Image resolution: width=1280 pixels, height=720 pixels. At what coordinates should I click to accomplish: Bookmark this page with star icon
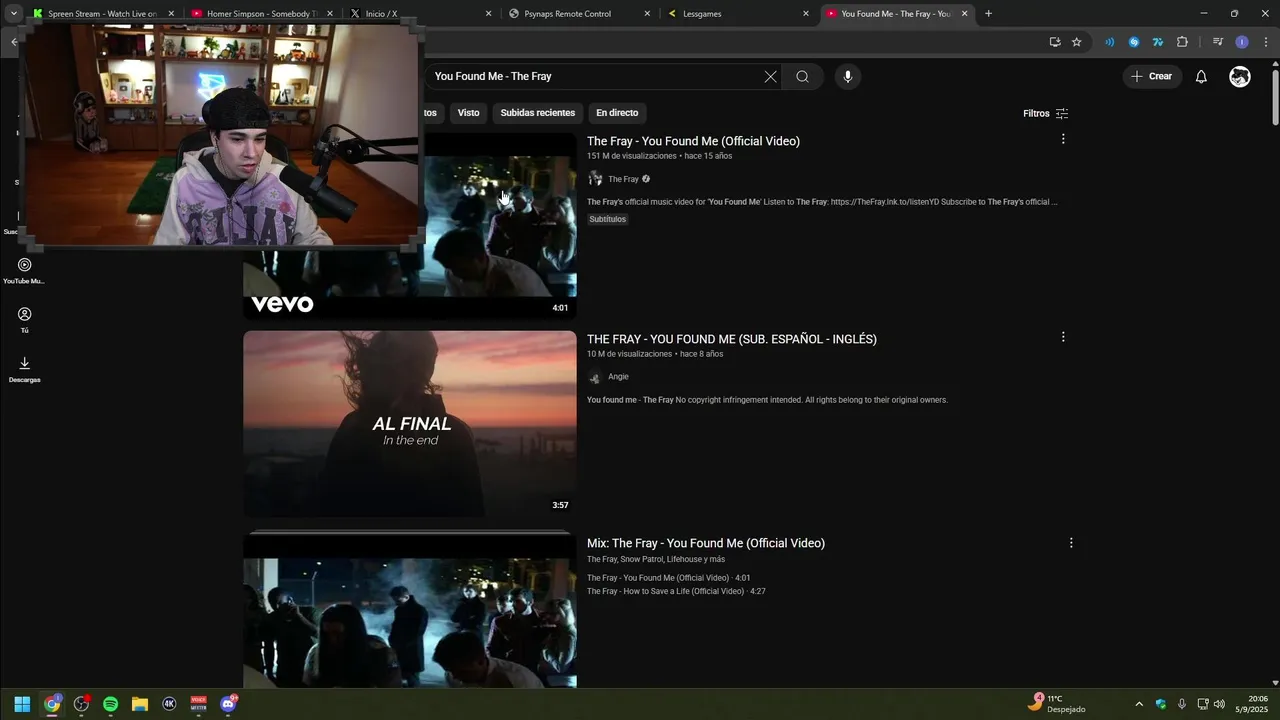click(x=1077, y=42)
